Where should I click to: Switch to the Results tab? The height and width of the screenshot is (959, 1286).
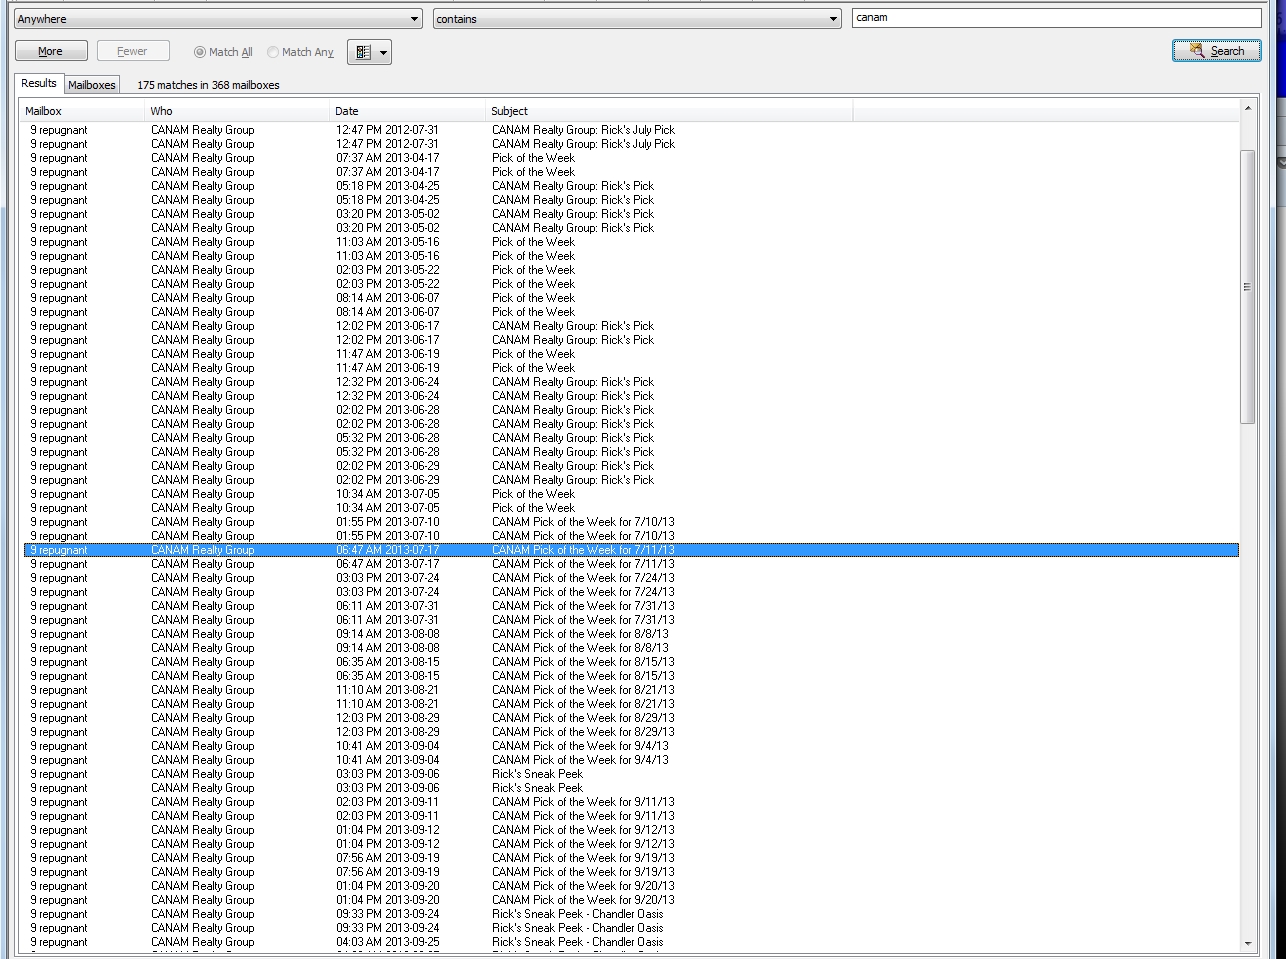(39, 84)
